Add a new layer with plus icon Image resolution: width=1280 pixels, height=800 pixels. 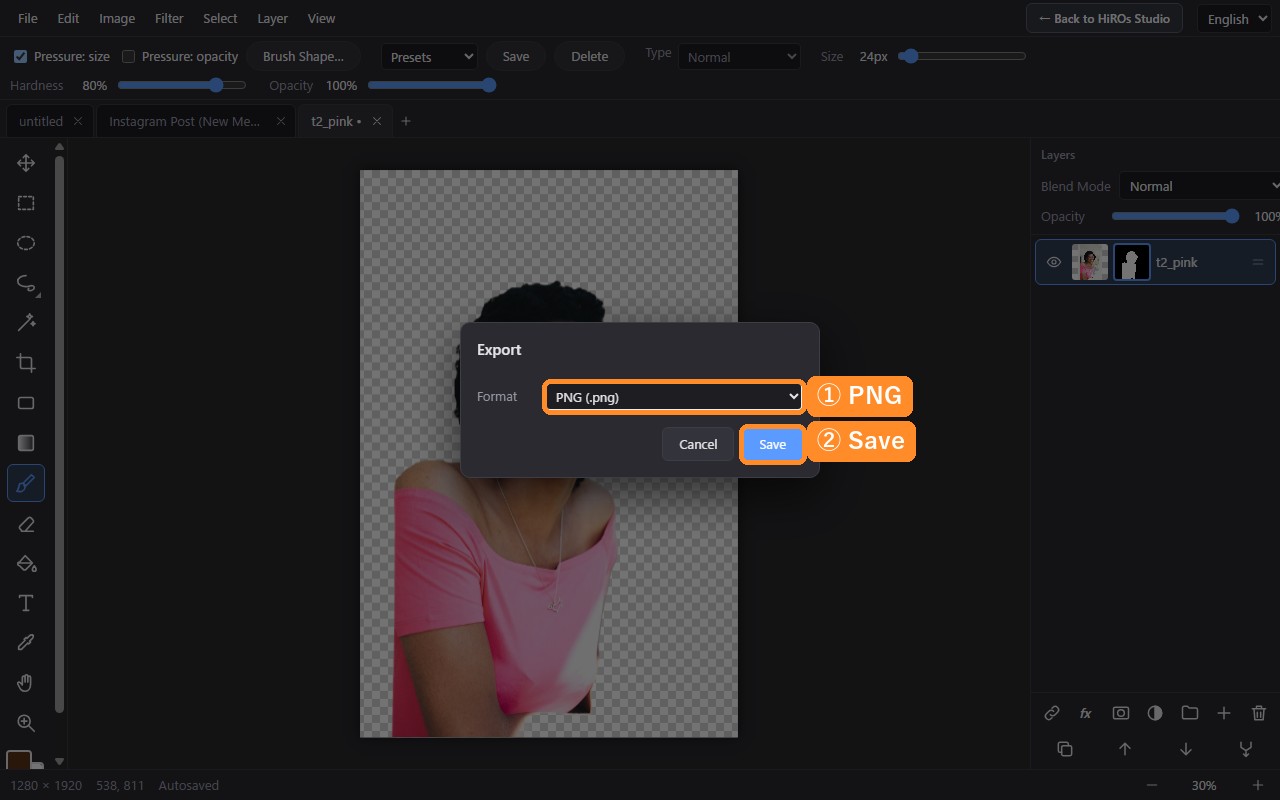pyautogui.click(x=1224, y=713)
